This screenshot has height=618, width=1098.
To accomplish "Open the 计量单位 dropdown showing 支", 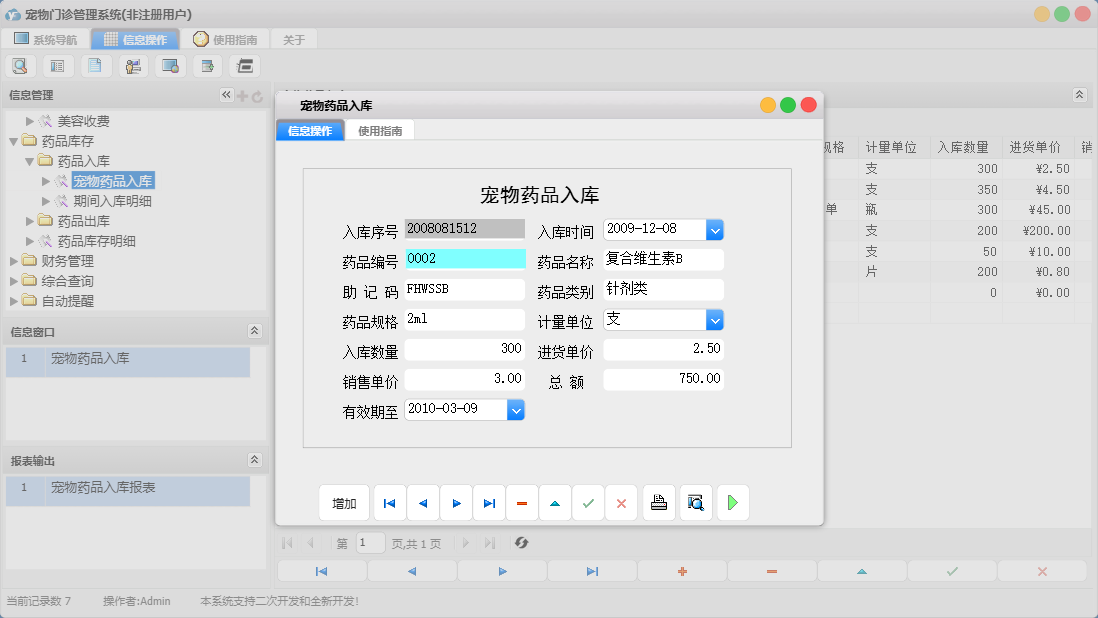I will click(714, 318).
